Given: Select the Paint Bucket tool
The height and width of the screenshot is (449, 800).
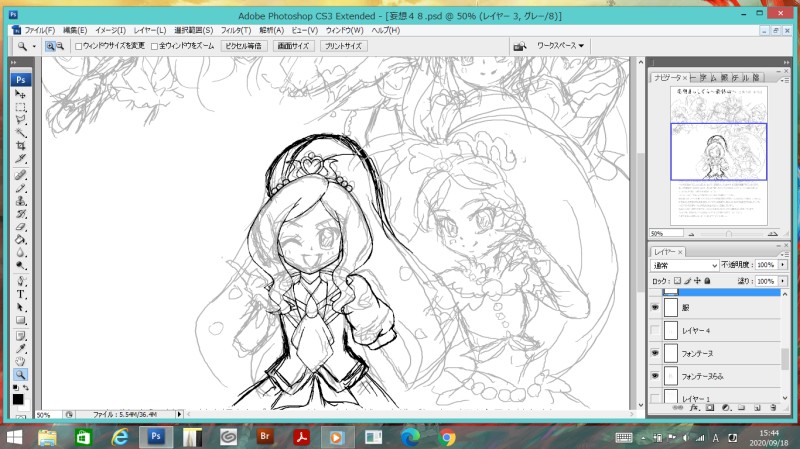Looking at the screenshot, I should (x=20, y=239).
